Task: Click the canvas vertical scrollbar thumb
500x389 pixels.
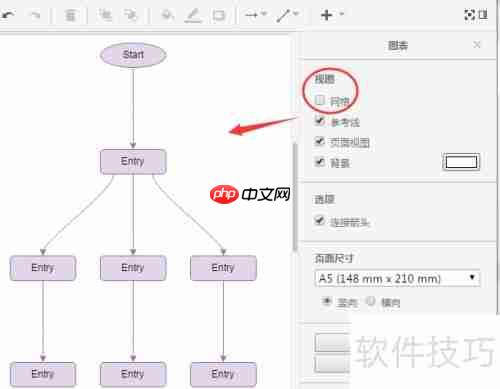Action: (295, 197)
